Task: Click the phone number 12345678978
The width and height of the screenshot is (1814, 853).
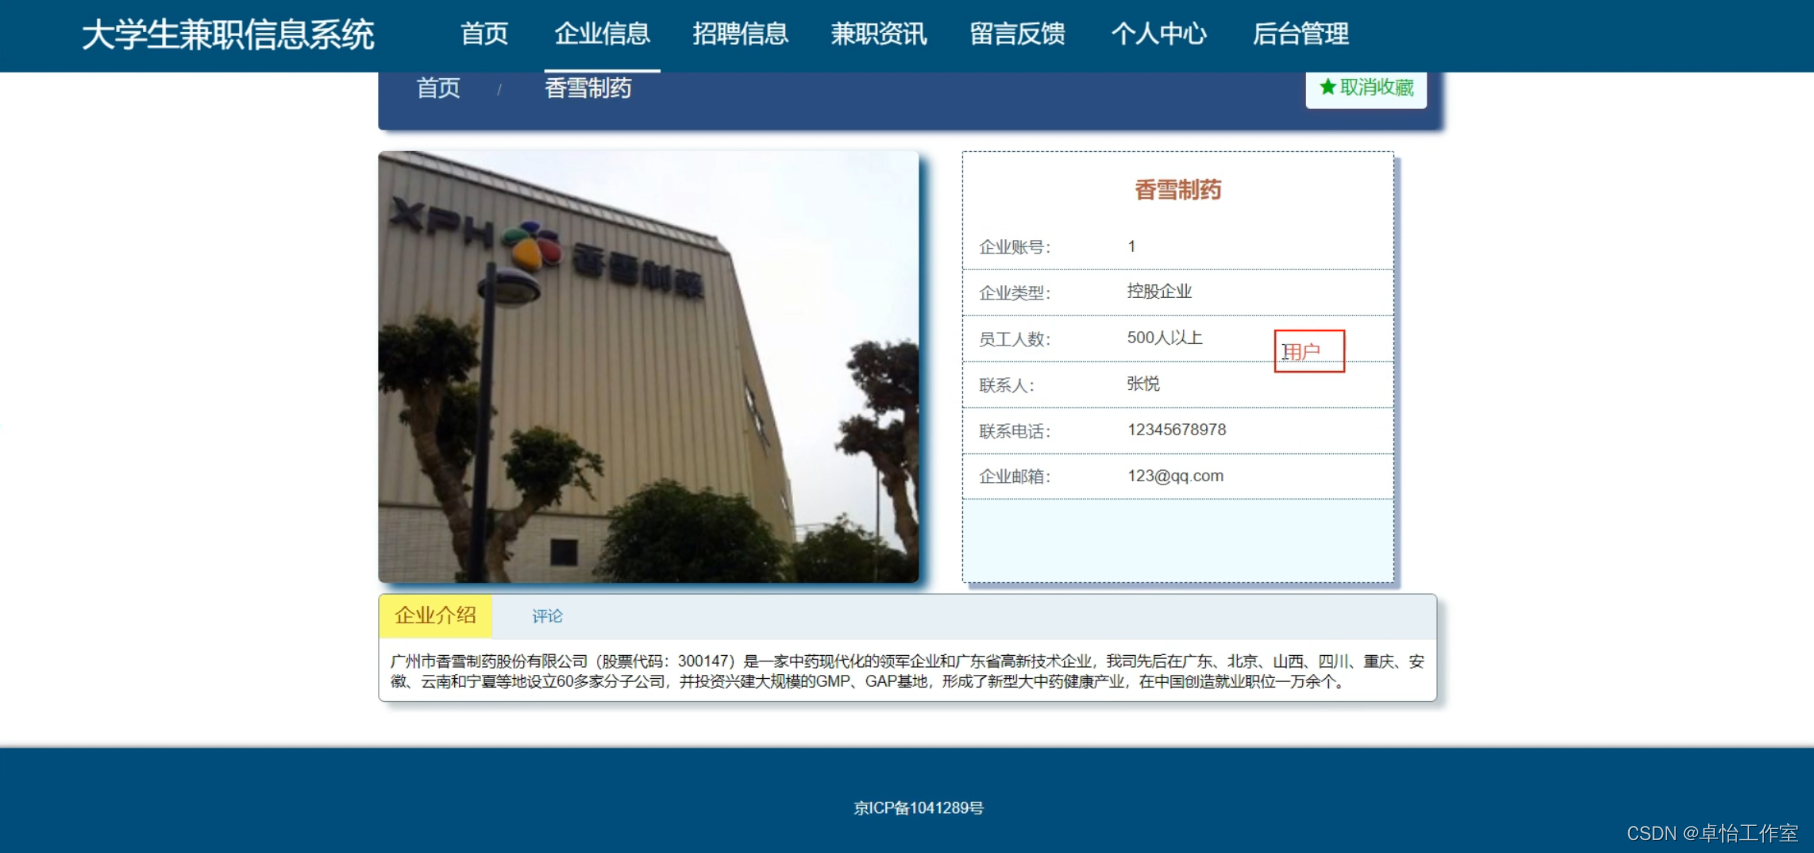Action: coord(1176,429)
